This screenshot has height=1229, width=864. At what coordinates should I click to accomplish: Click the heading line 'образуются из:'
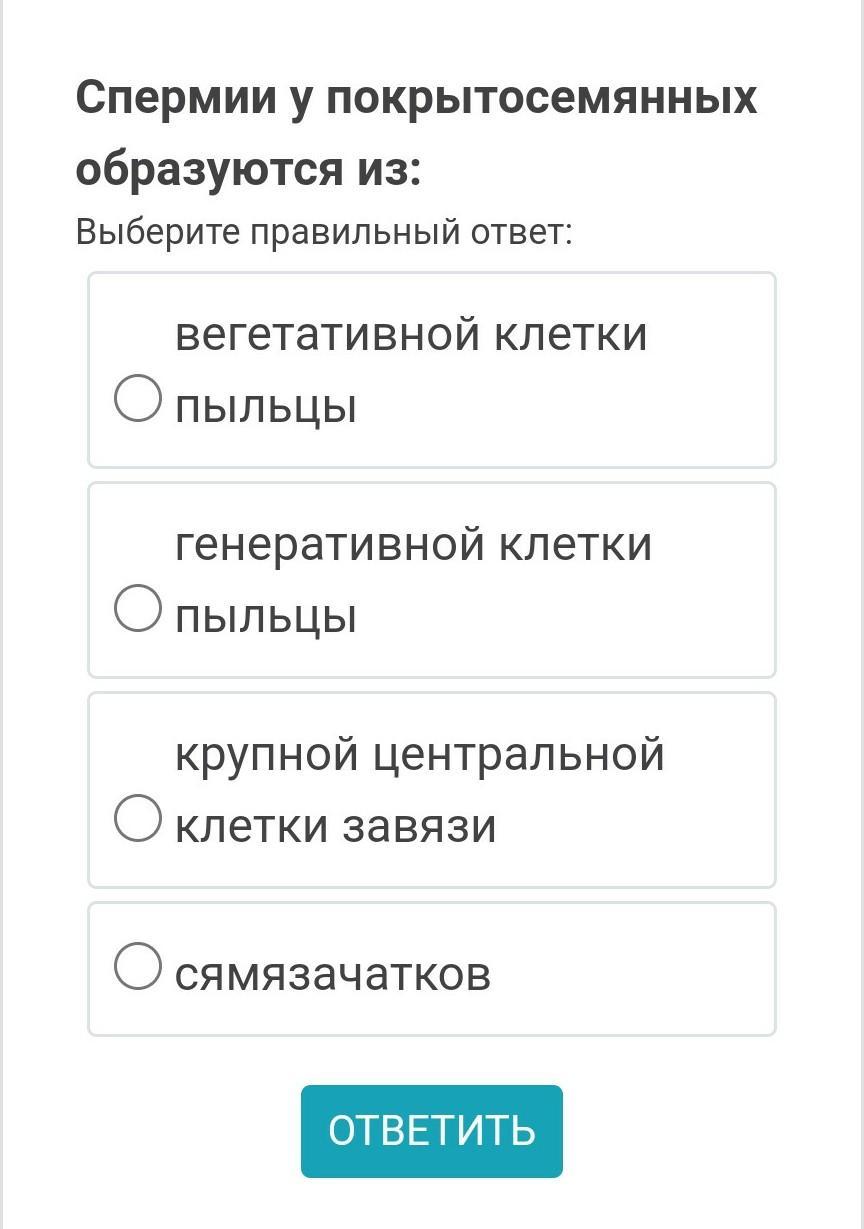click(249, 169)
